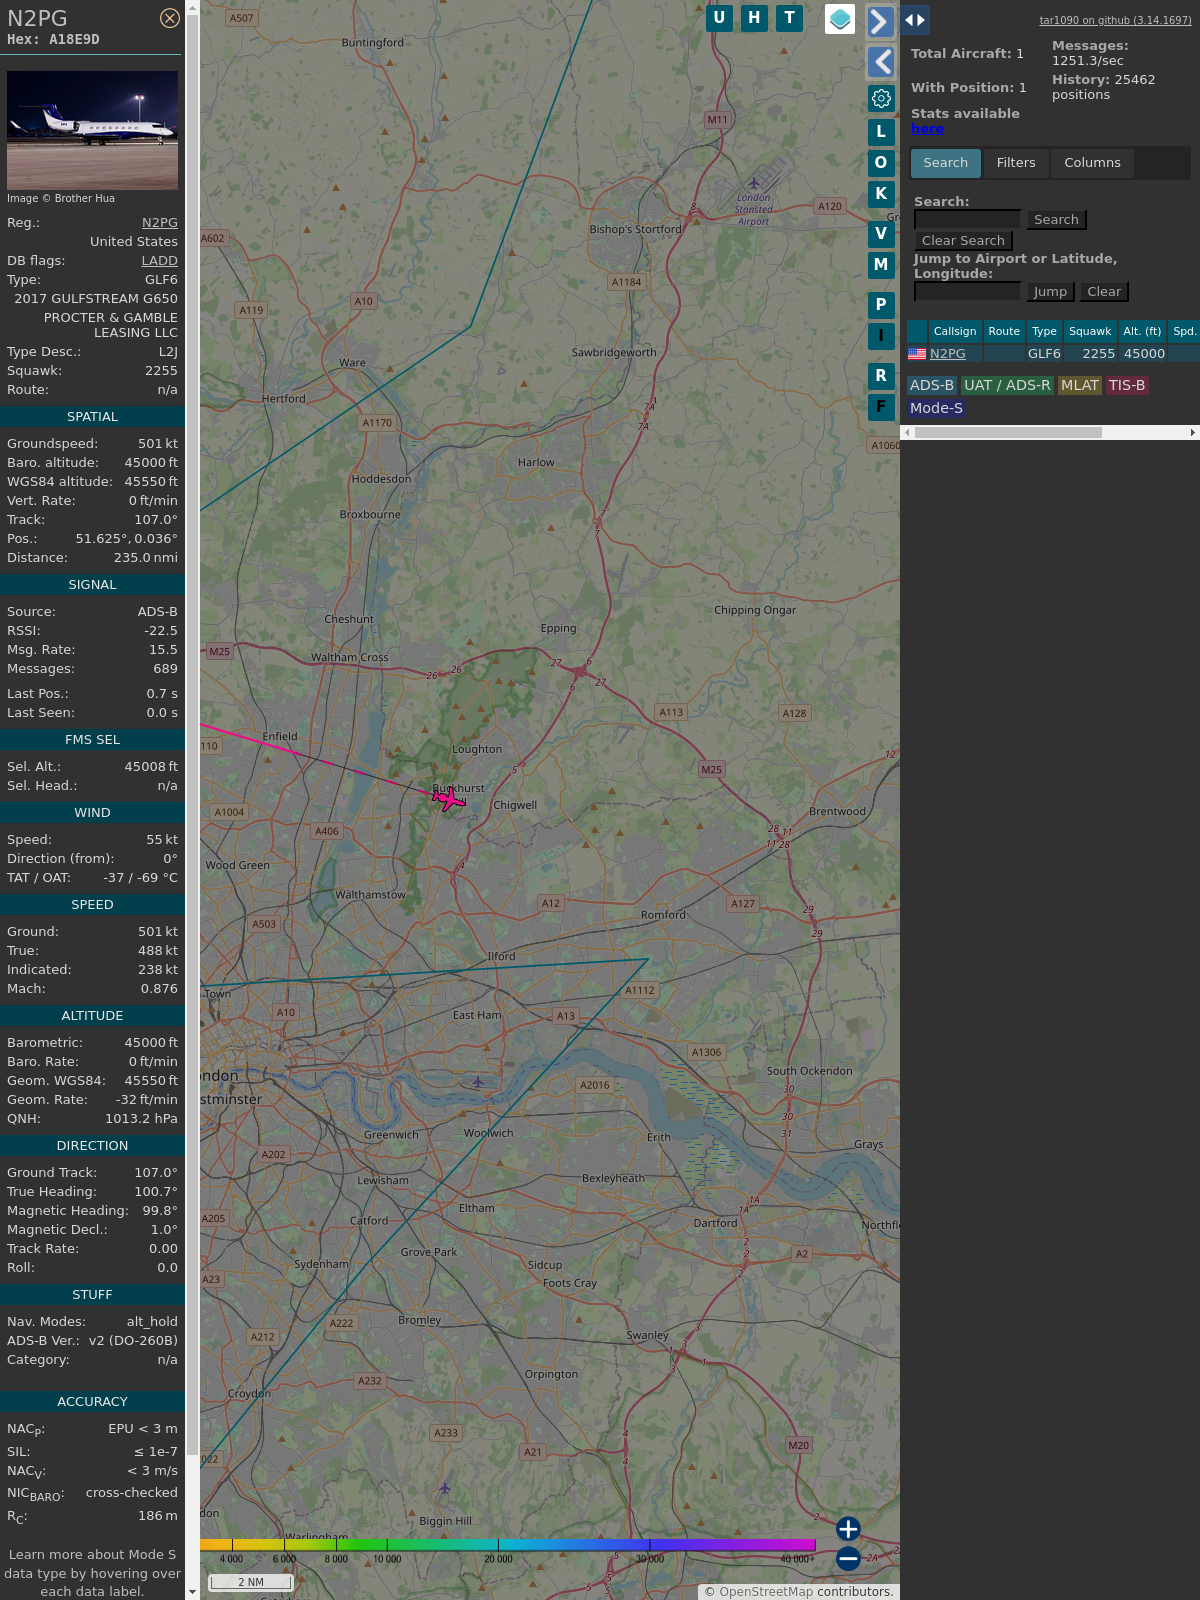Expand sidebar with right chevron arrow
1200x1600 pixels.
coord(880,21)
